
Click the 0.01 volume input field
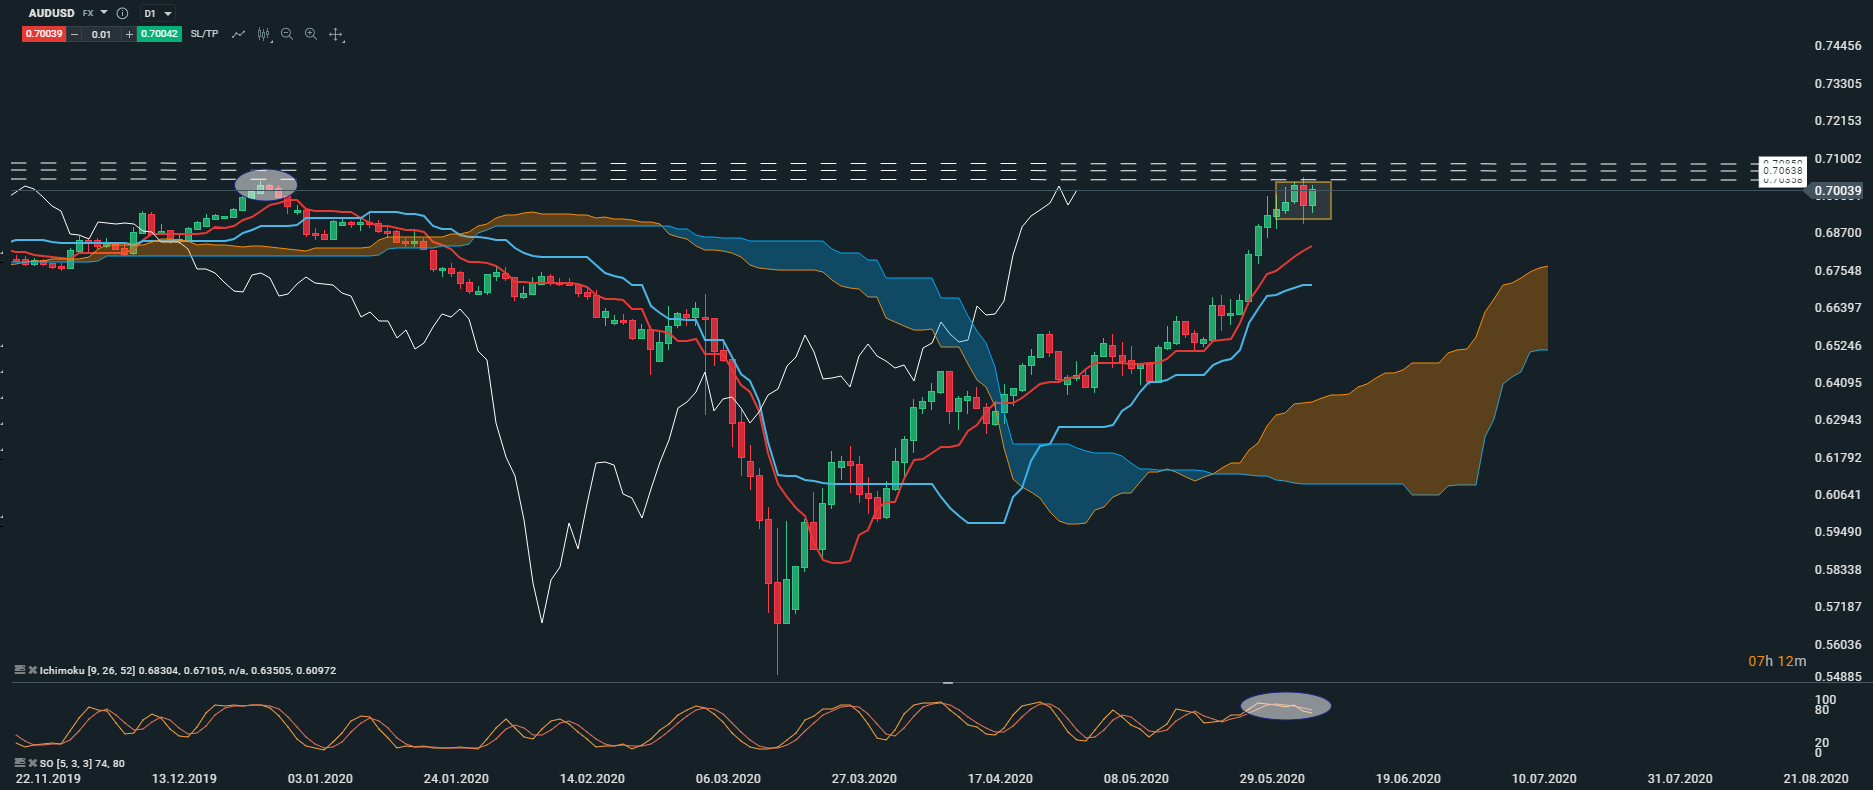(x=101, y=34)
